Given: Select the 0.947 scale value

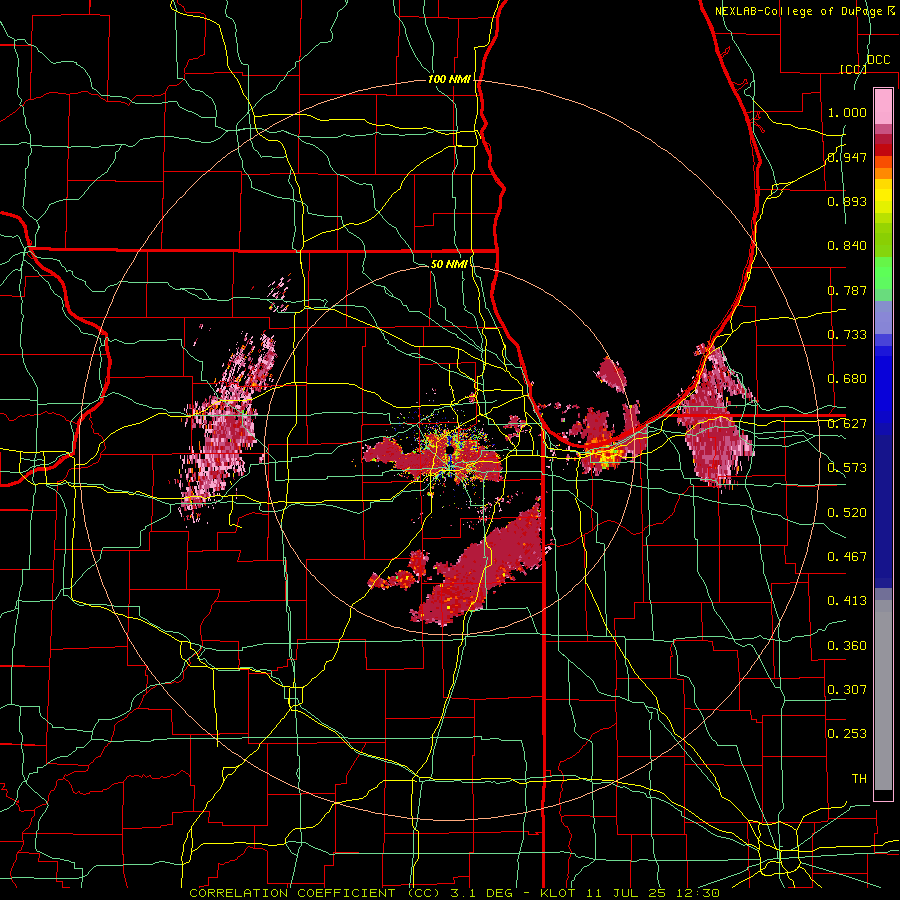Looking at the screenshot, I should tap(847, 157).
